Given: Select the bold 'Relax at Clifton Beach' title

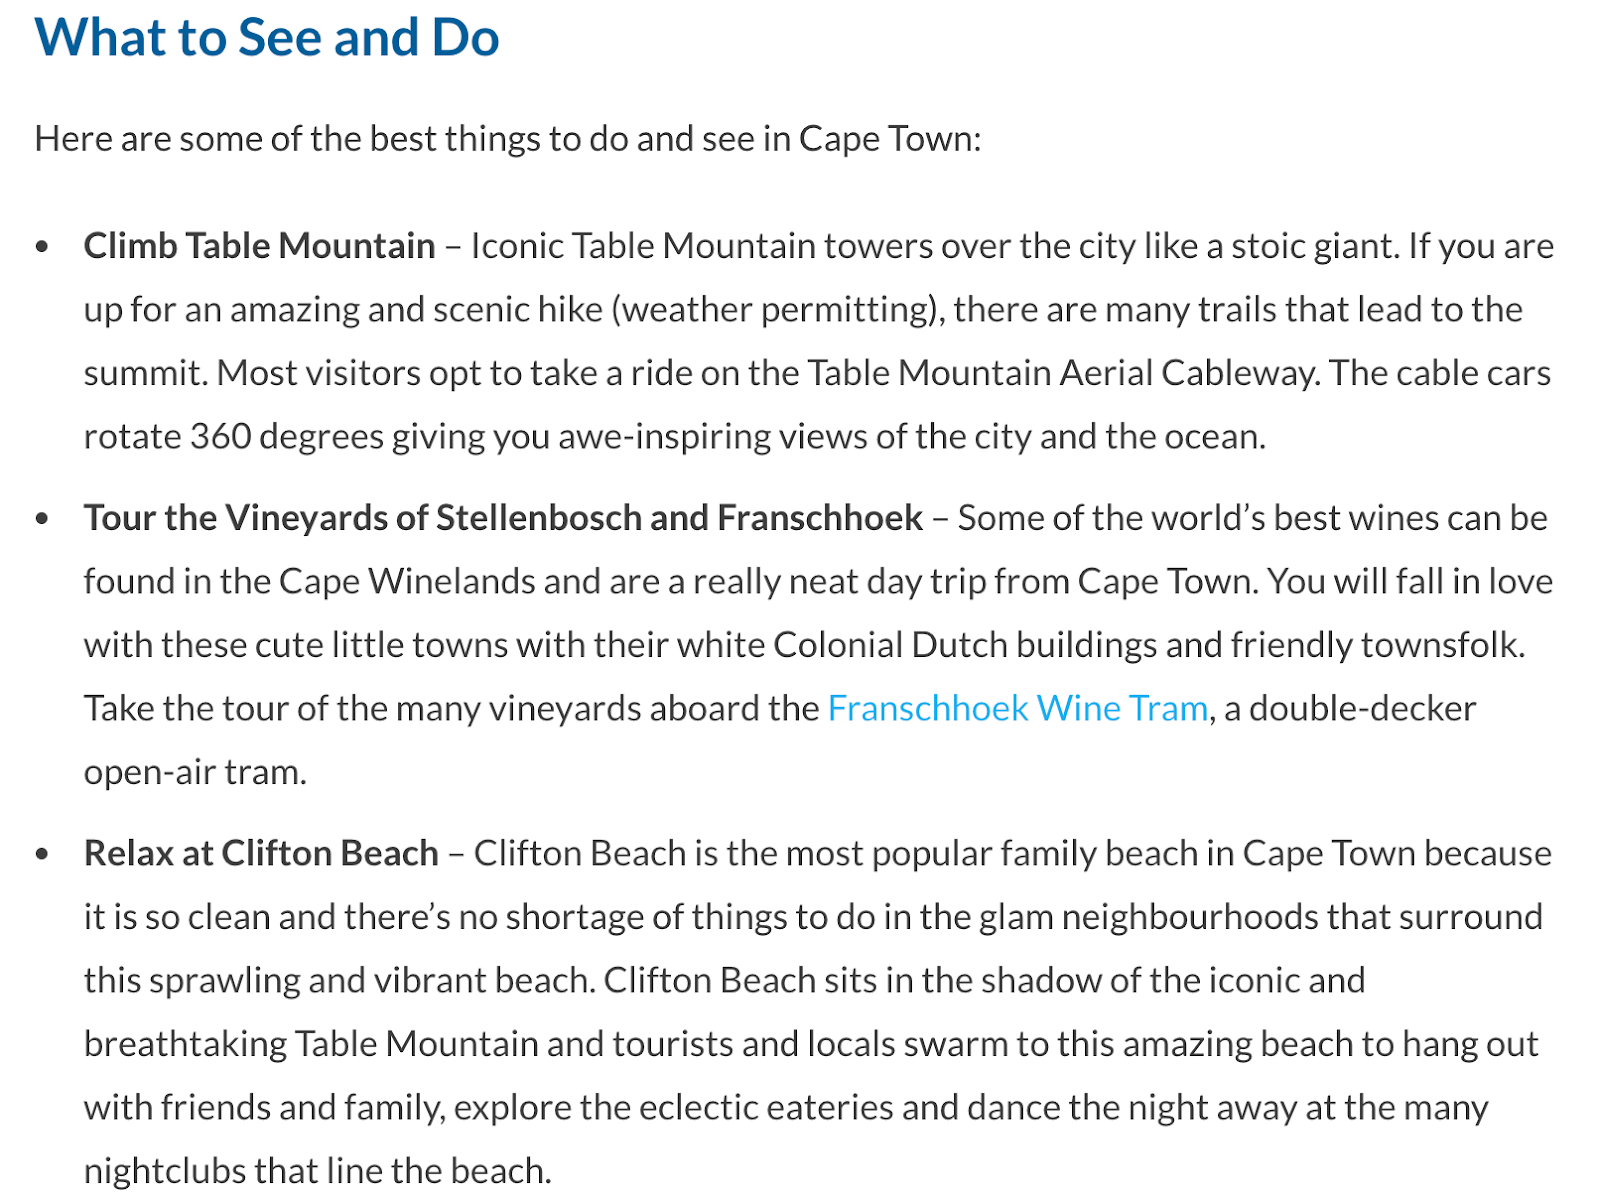Looking at the screenshot, I should (x=261, y=853).
